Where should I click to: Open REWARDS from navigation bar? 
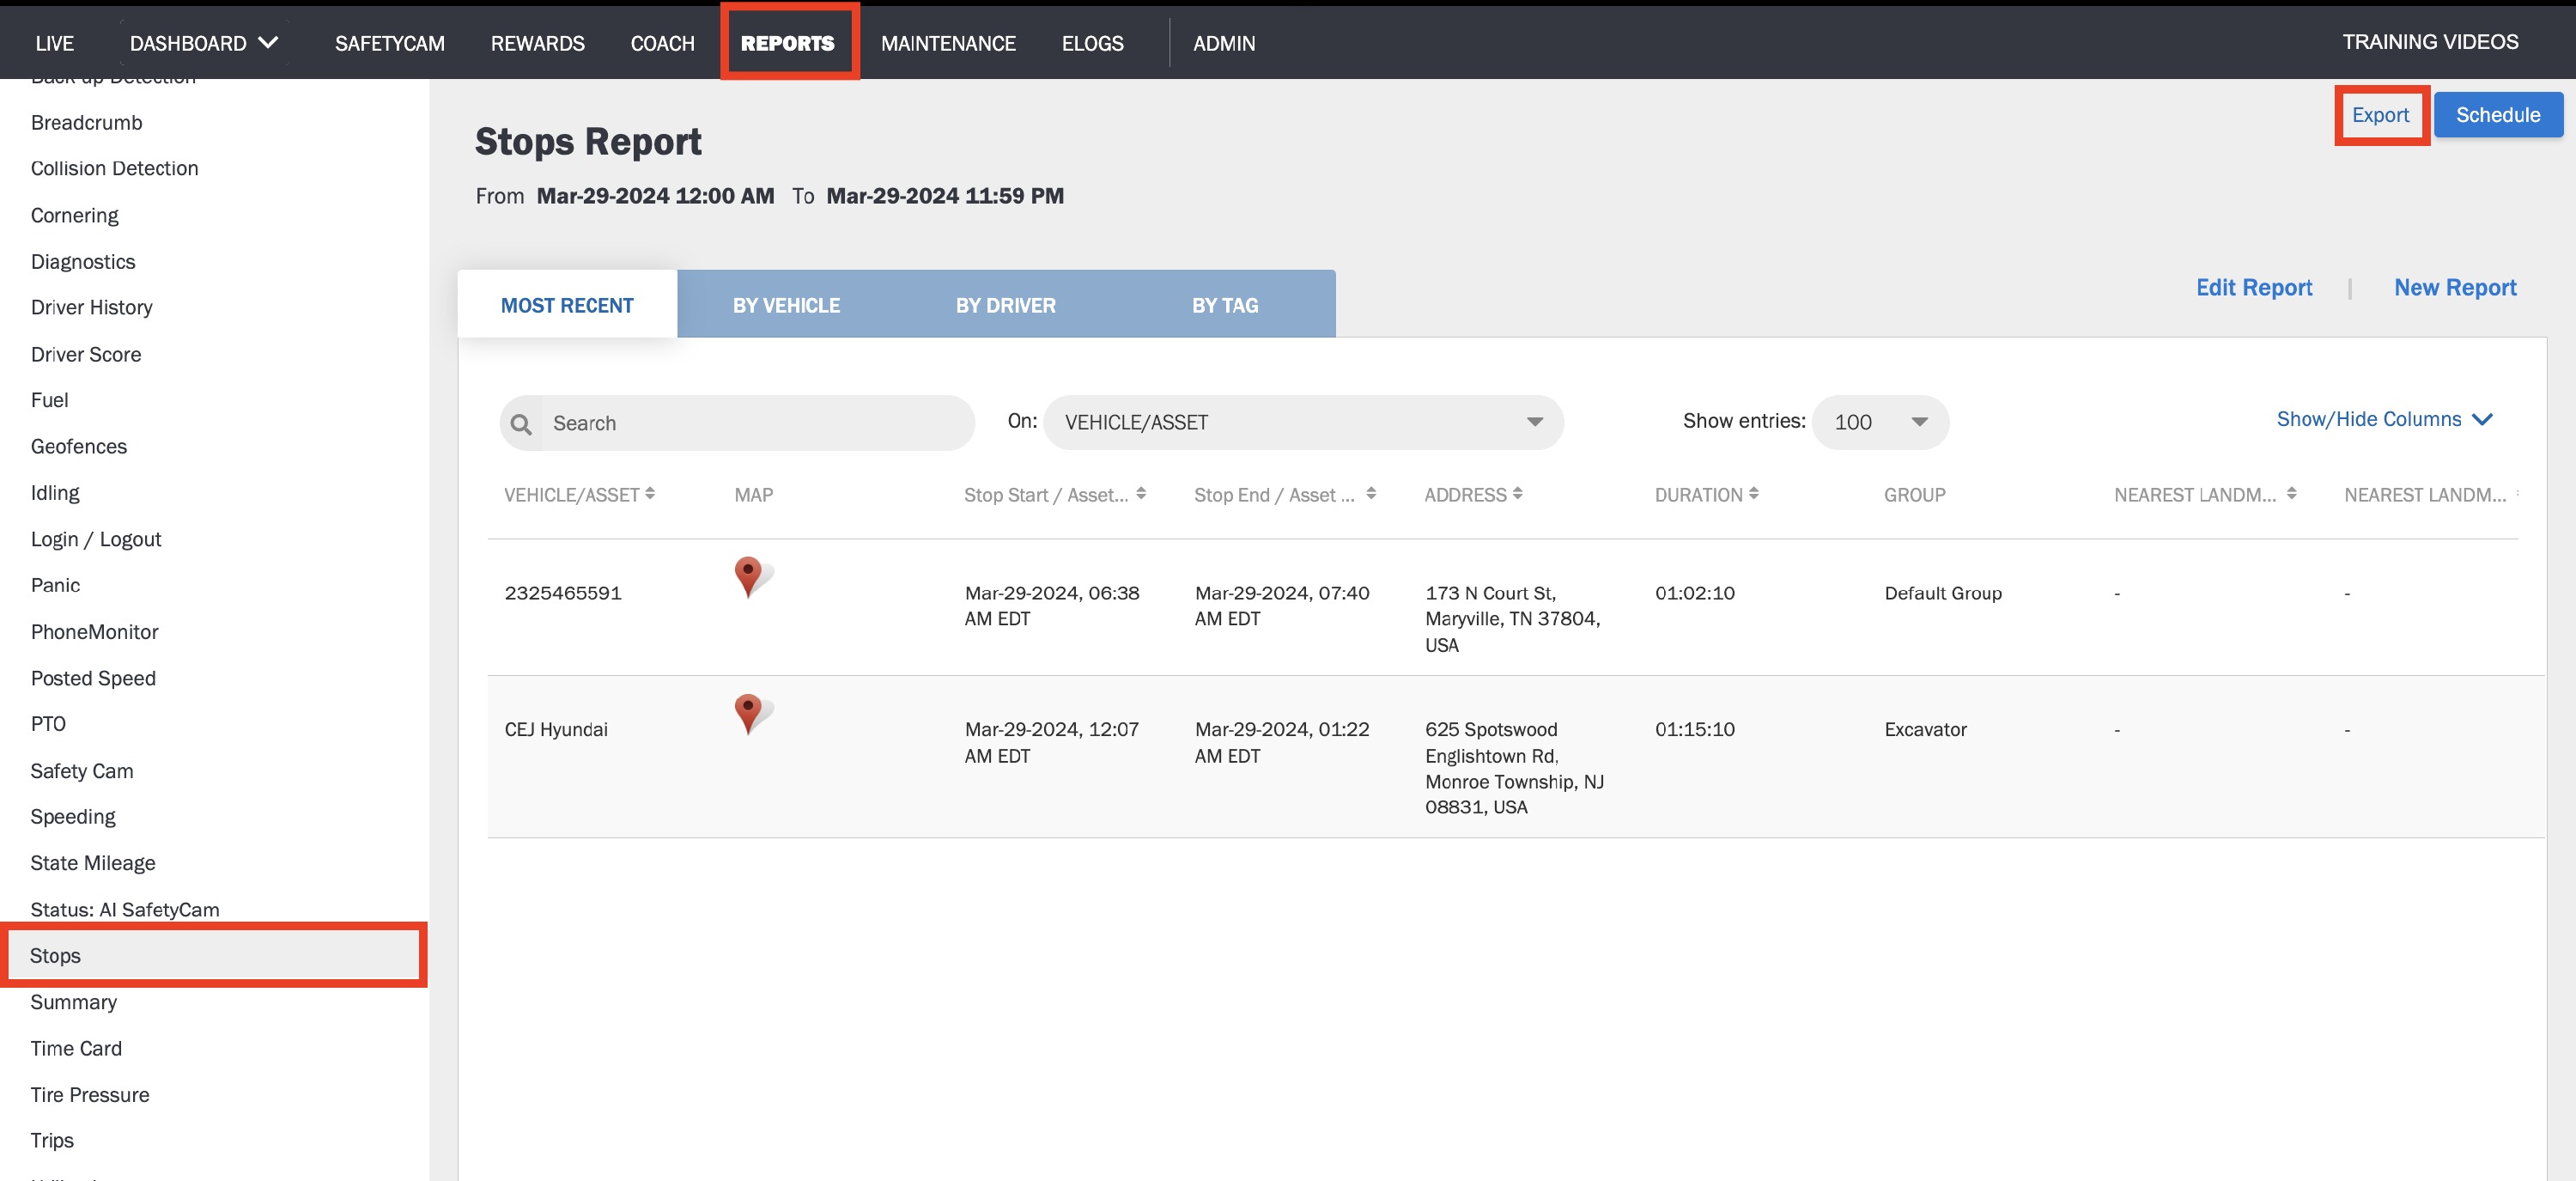click(537, 43)
